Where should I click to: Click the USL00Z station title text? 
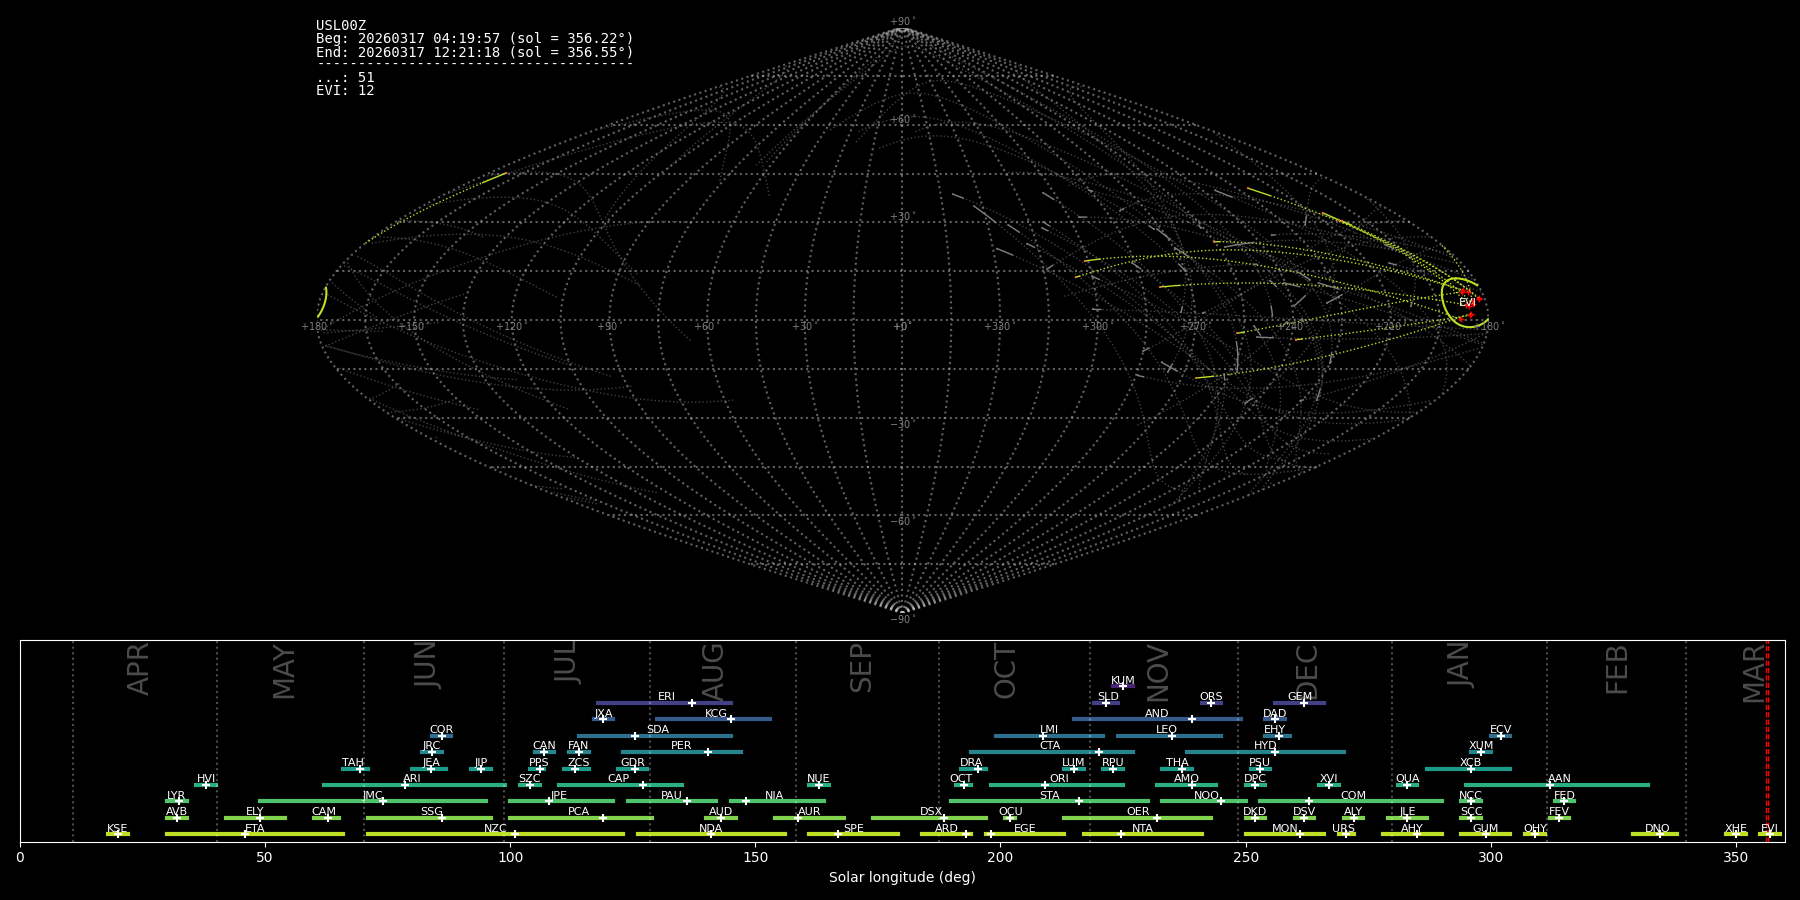(341, 26)
